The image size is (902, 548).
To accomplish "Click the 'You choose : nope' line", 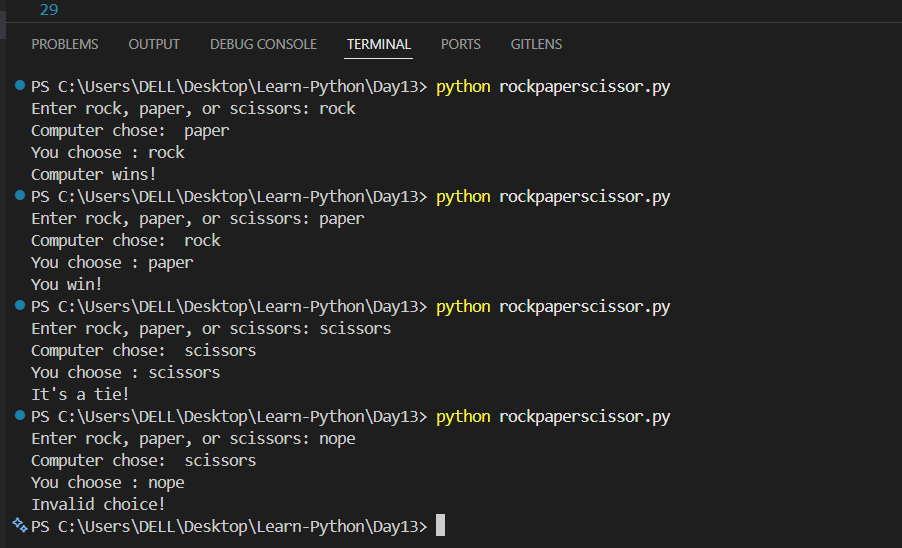I will [108, 482].
